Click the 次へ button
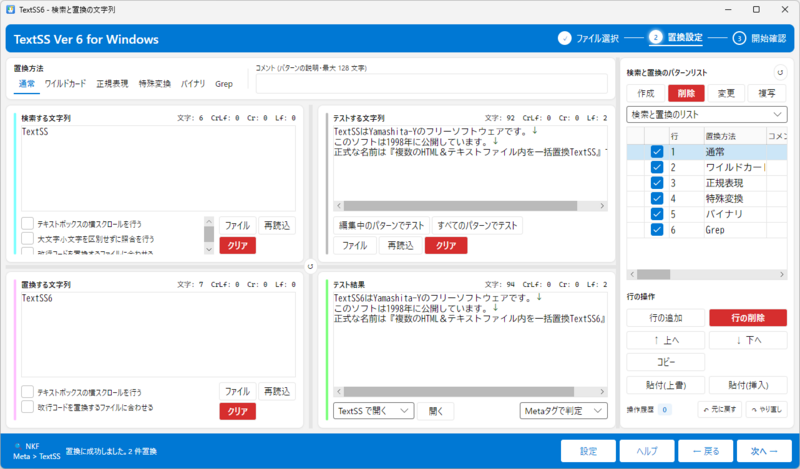 pos(764,451)
